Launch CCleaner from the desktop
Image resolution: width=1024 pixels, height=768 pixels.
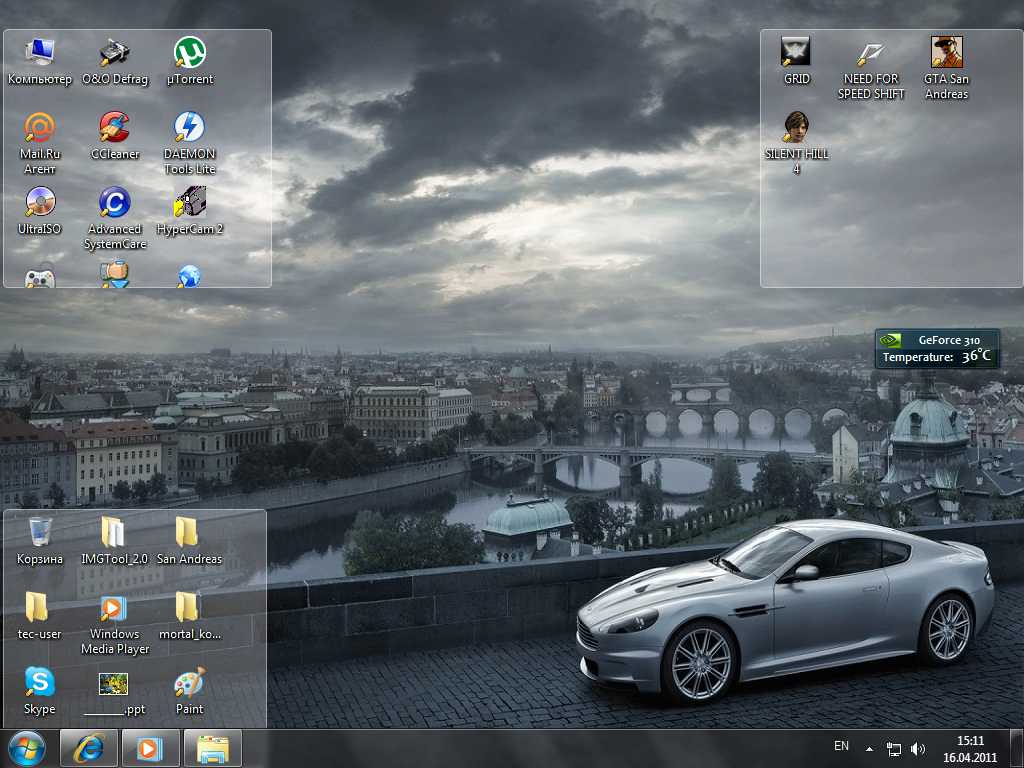(115, 128)
